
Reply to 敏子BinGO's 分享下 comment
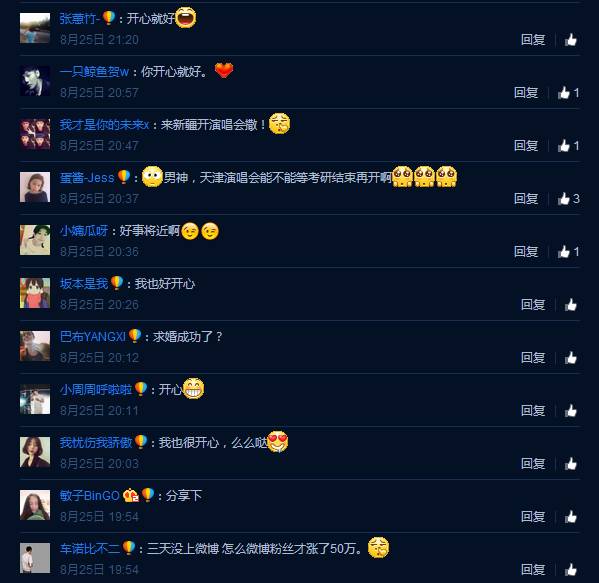pyautogui.click(x=533, y=517)
